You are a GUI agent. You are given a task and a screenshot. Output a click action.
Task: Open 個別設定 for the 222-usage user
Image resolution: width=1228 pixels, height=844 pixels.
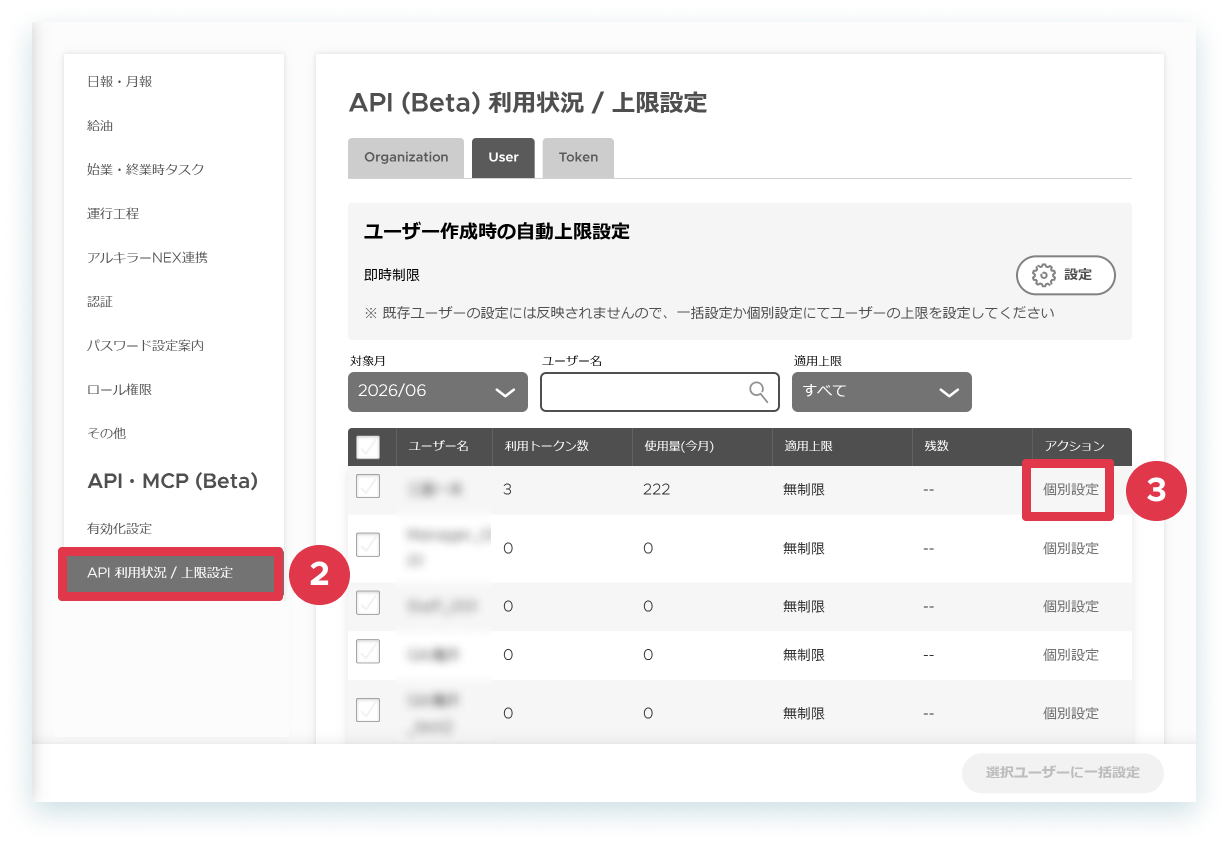(1071, 490)
